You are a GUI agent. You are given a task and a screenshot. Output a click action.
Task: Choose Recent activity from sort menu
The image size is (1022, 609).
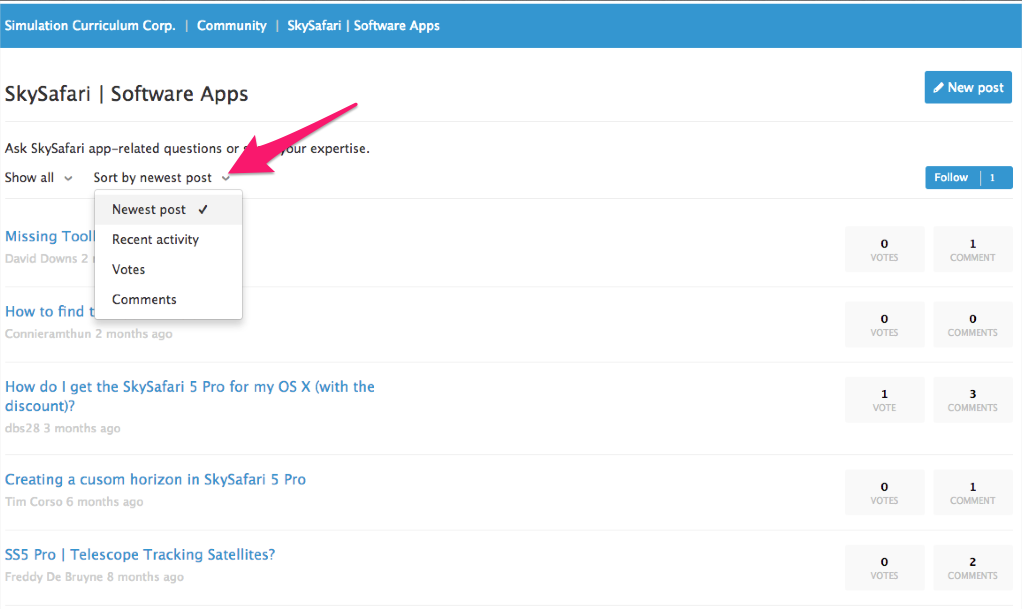click(168, 239)
